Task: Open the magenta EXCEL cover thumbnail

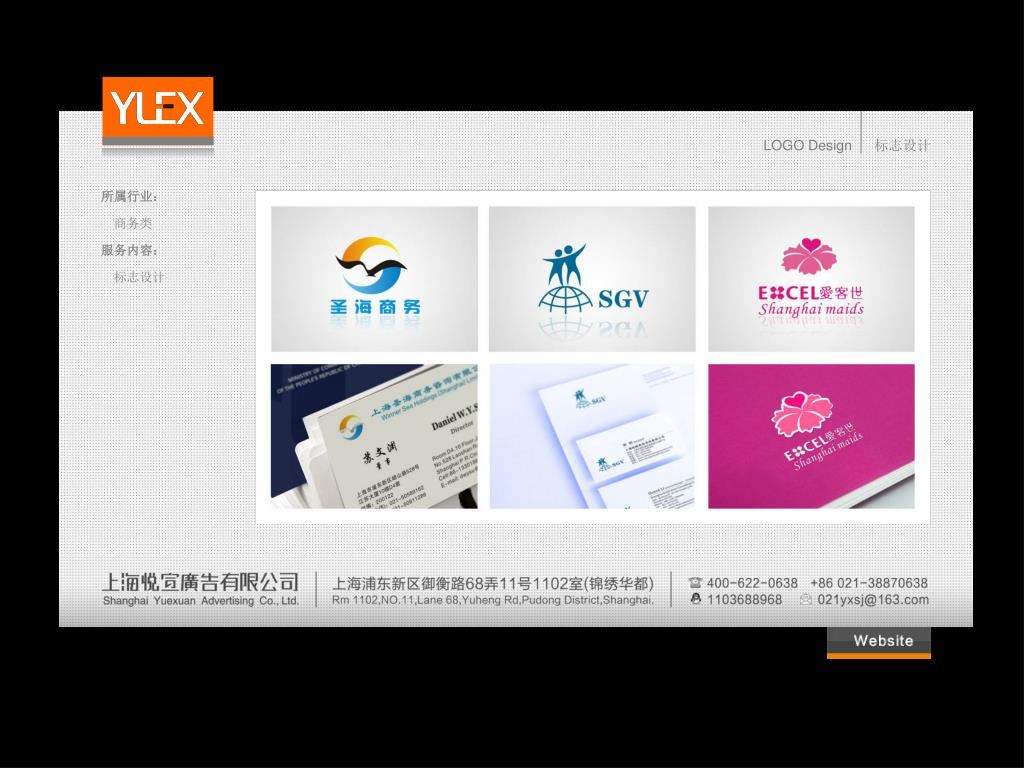Action: [811, 436]
